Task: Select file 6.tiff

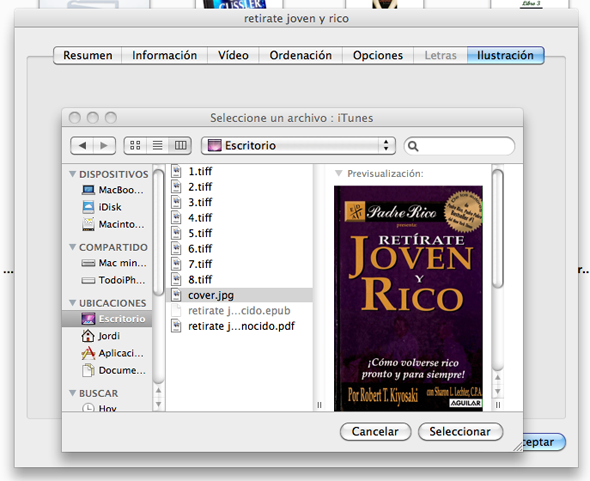Action: 239,248
